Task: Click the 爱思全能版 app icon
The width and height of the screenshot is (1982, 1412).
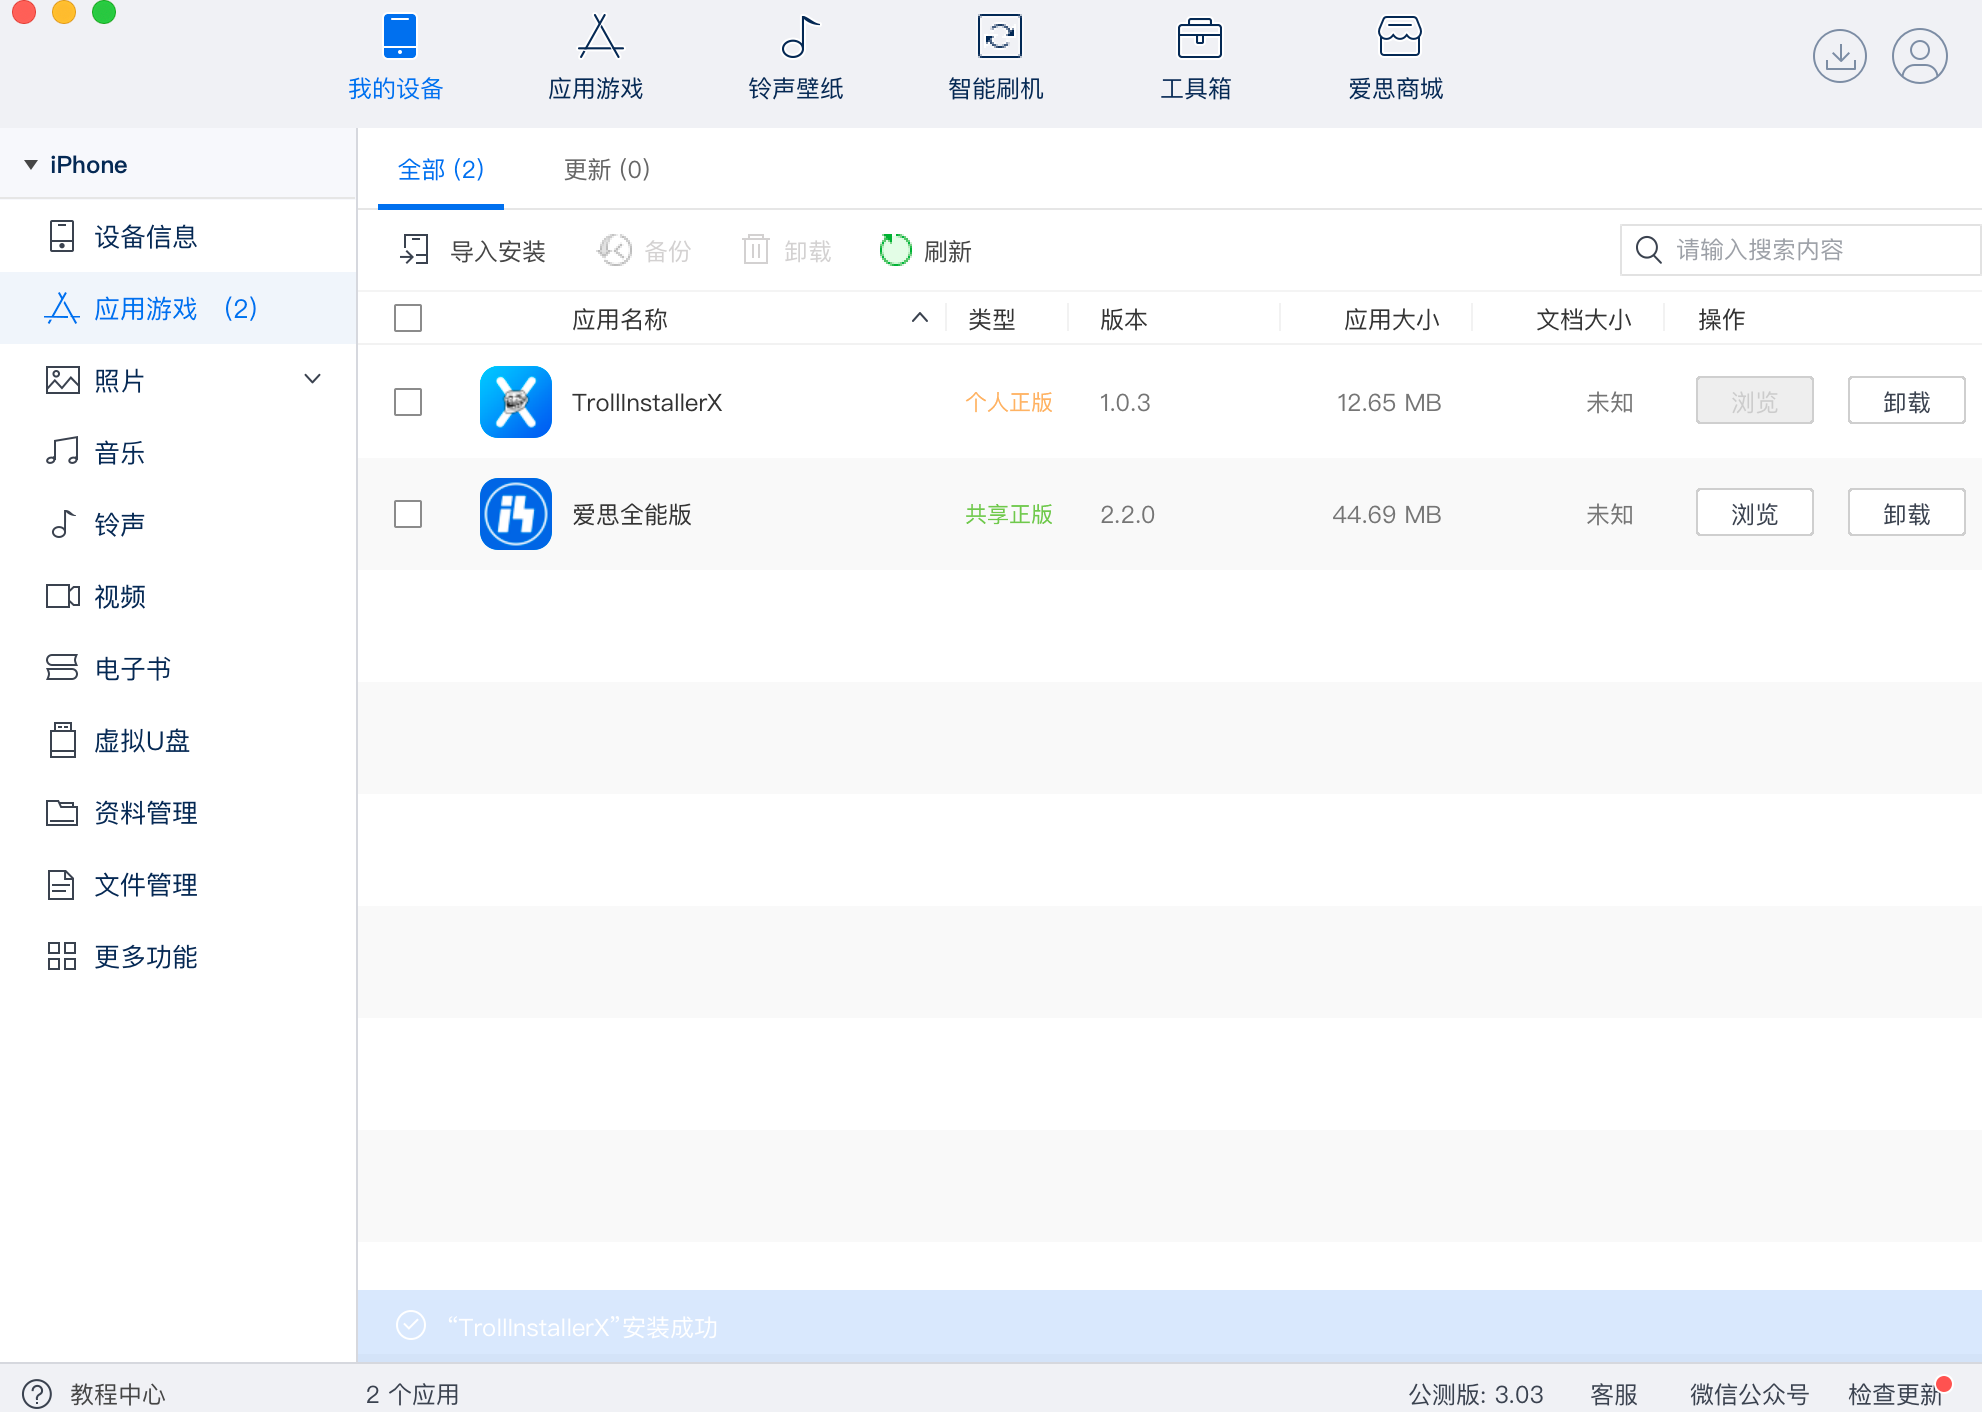Action: [x=516, y=514]
